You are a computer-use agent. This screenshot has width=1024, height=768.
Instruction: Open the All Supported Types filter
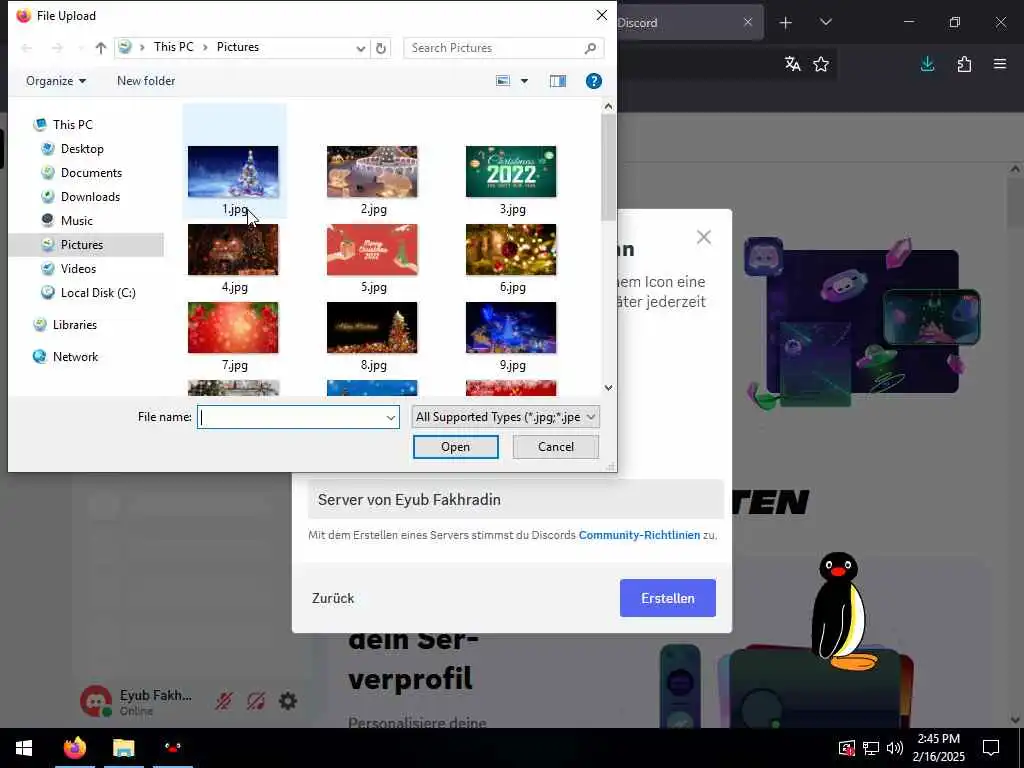coord(505,417)
